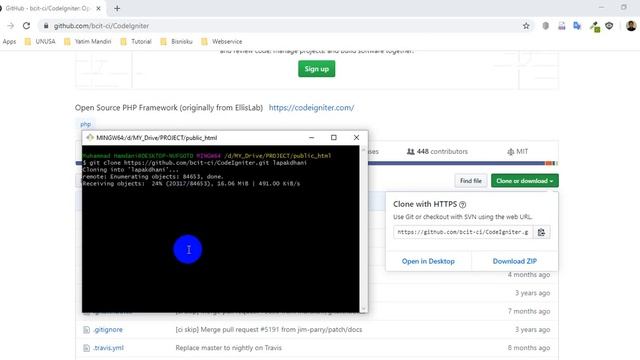Viewport: 640px width, 360px height.
Task: Click the .travis.yml file icon
Action: (x=86, y=348)
